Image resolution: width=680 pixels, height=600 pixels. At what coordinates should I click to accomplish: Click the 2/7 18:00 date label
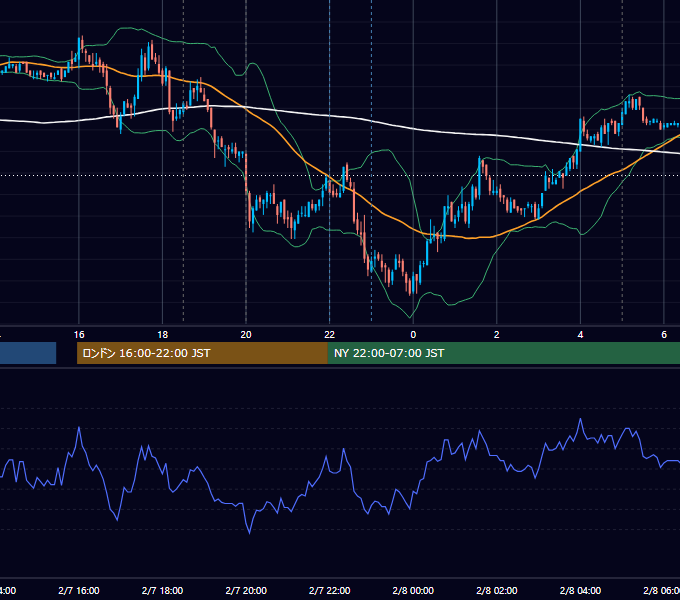click(163, 590)
